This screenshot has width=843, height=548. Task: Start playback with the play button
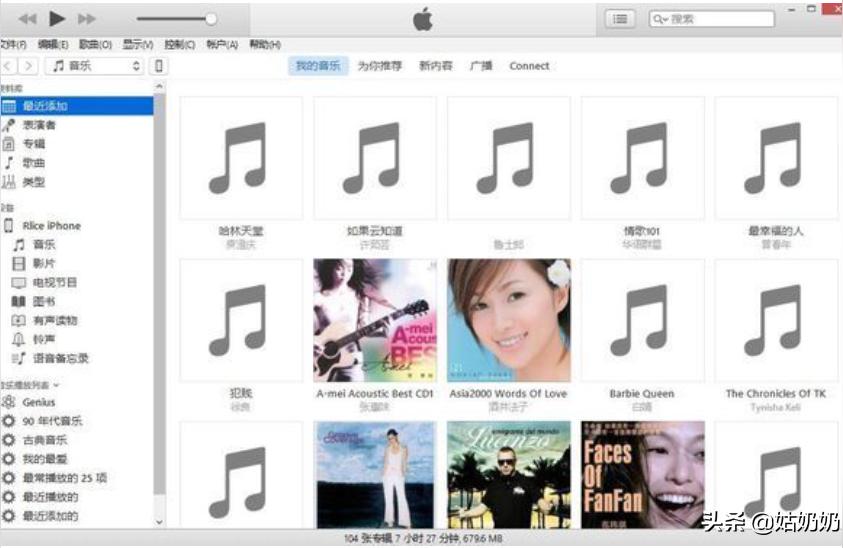pos(56,19)
